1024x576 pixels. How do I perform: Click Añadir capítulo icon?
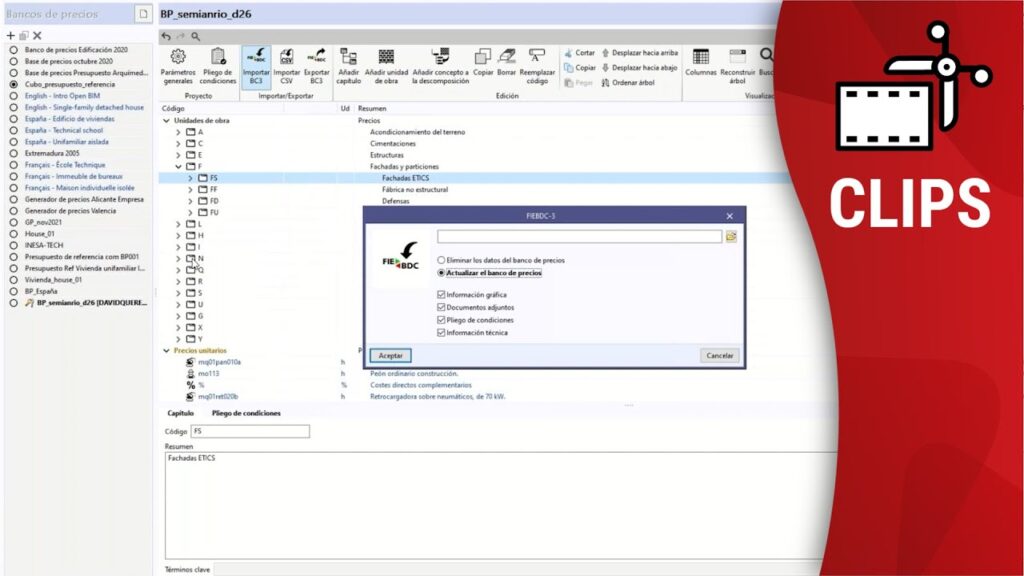(x=348, y=58)
